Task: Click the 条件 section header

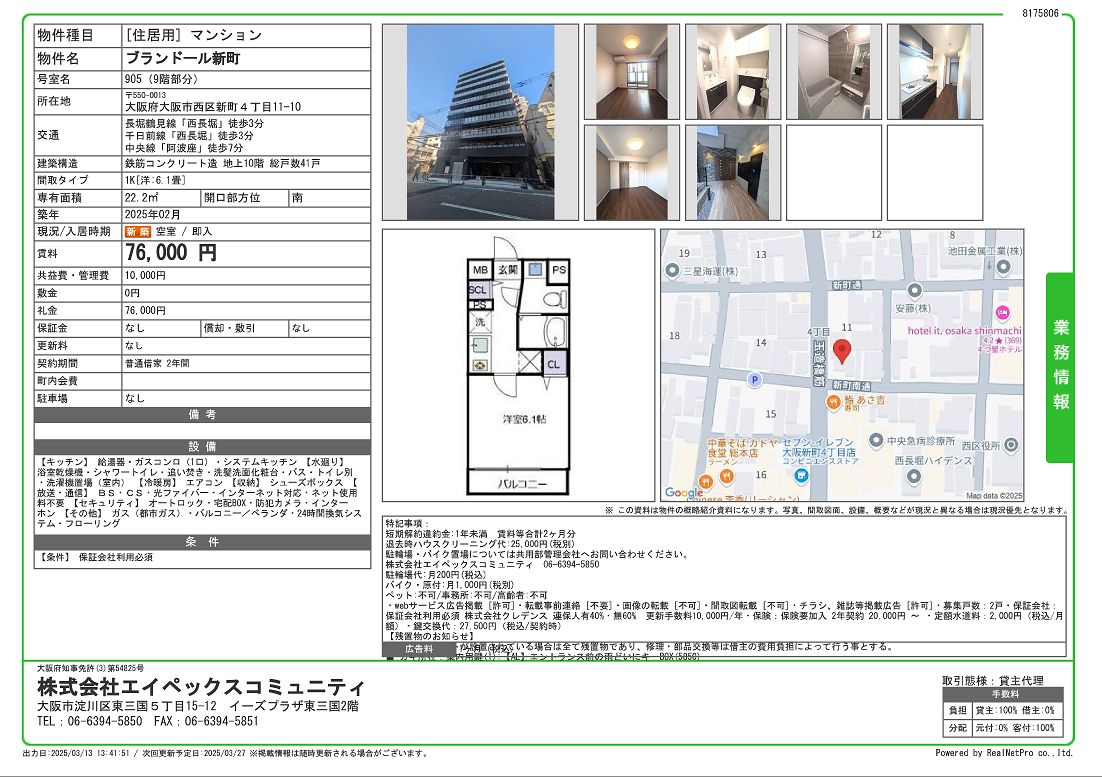Action: point(202,542)
